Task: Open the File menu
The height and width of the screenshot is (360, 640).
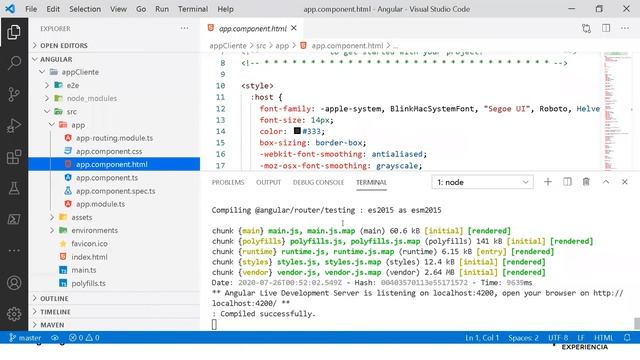Action: pyautogui.click(x=31, y=9)
